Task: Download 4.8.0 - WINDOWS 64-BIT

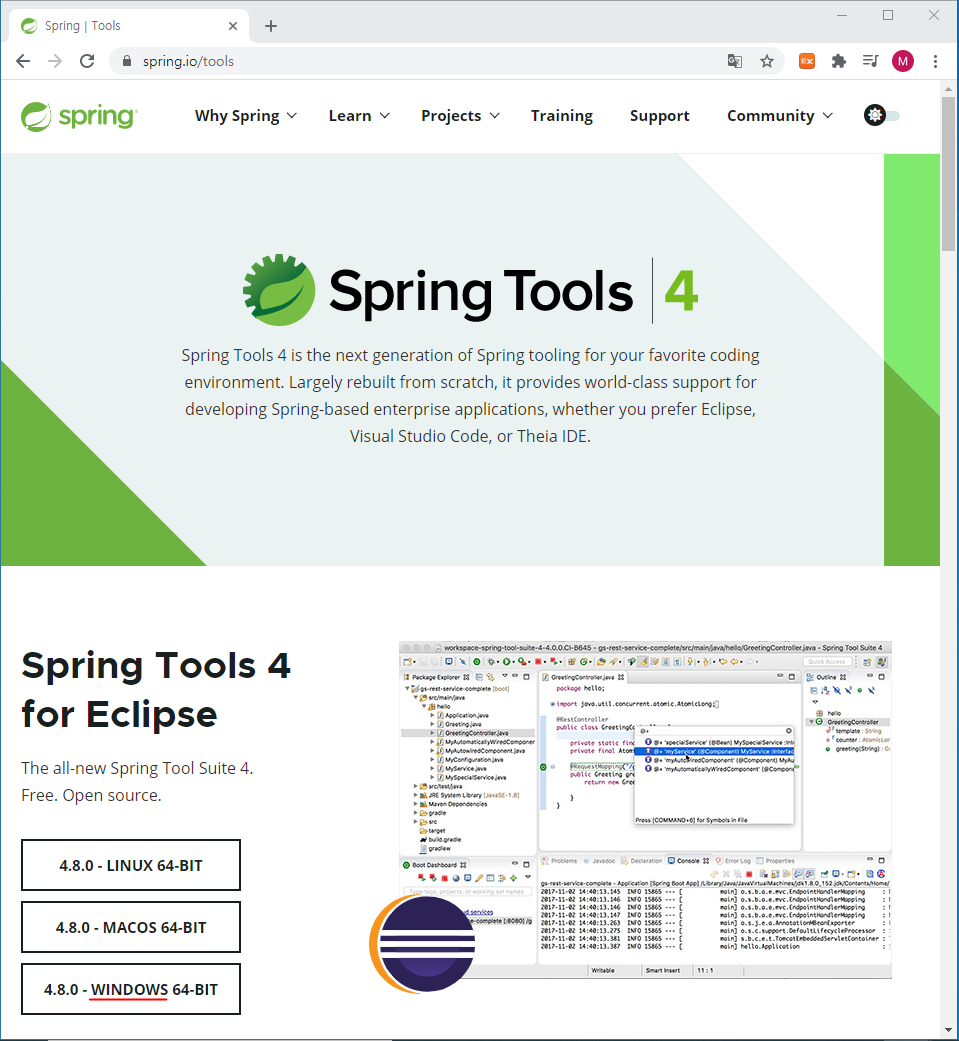Action: click(131, 989)
